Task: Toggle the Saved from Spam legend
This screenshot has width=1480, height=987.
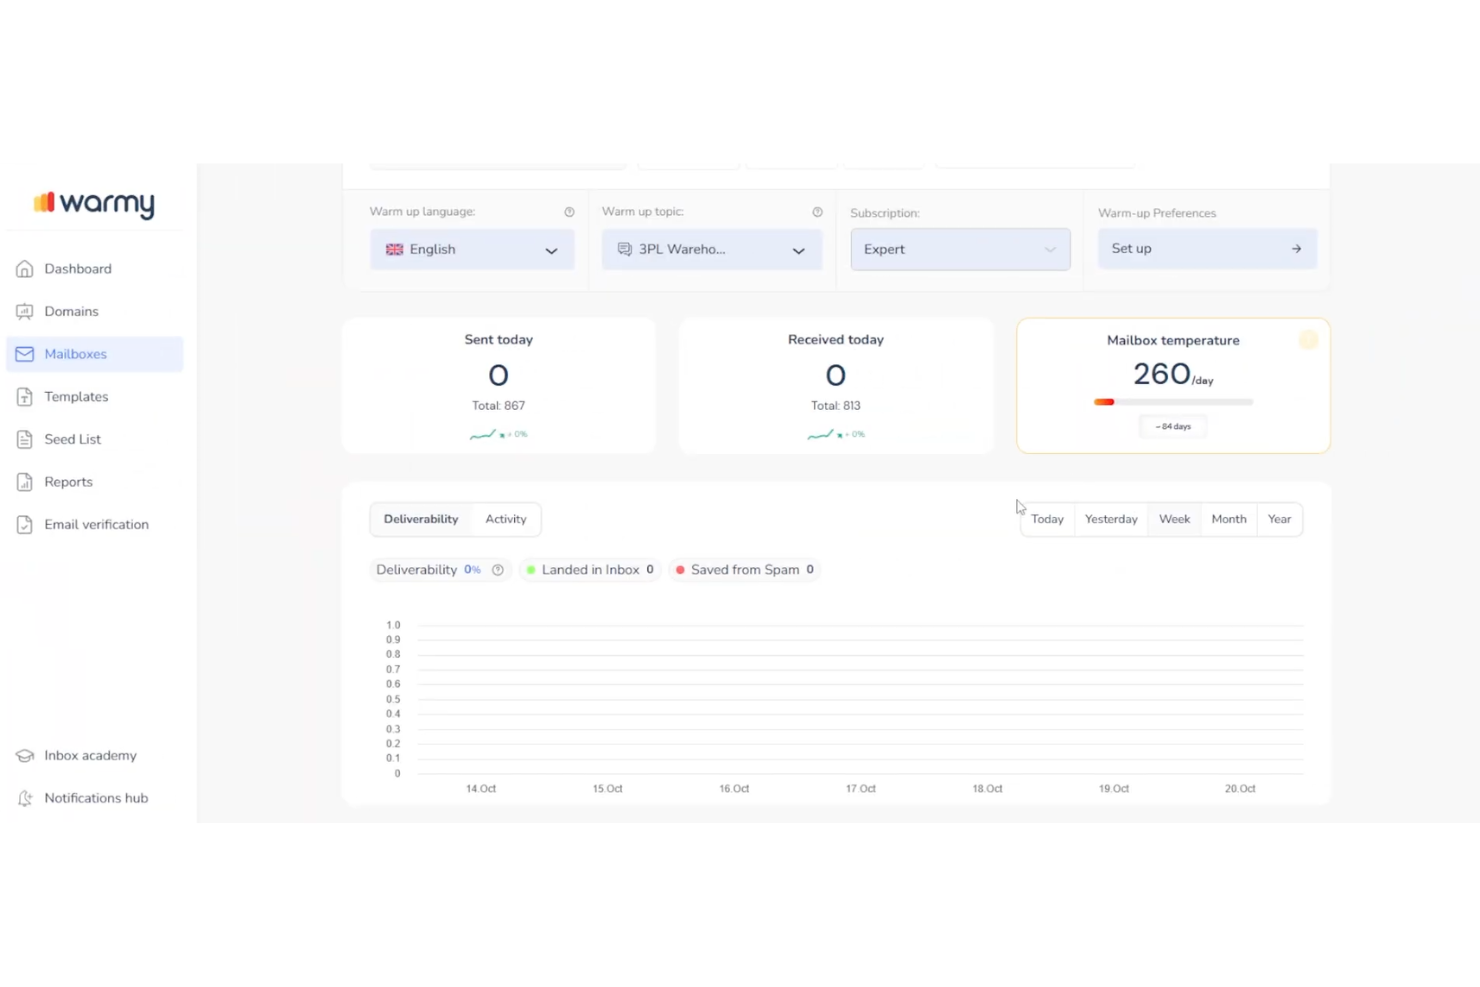Action: click(x=744, y=569)
